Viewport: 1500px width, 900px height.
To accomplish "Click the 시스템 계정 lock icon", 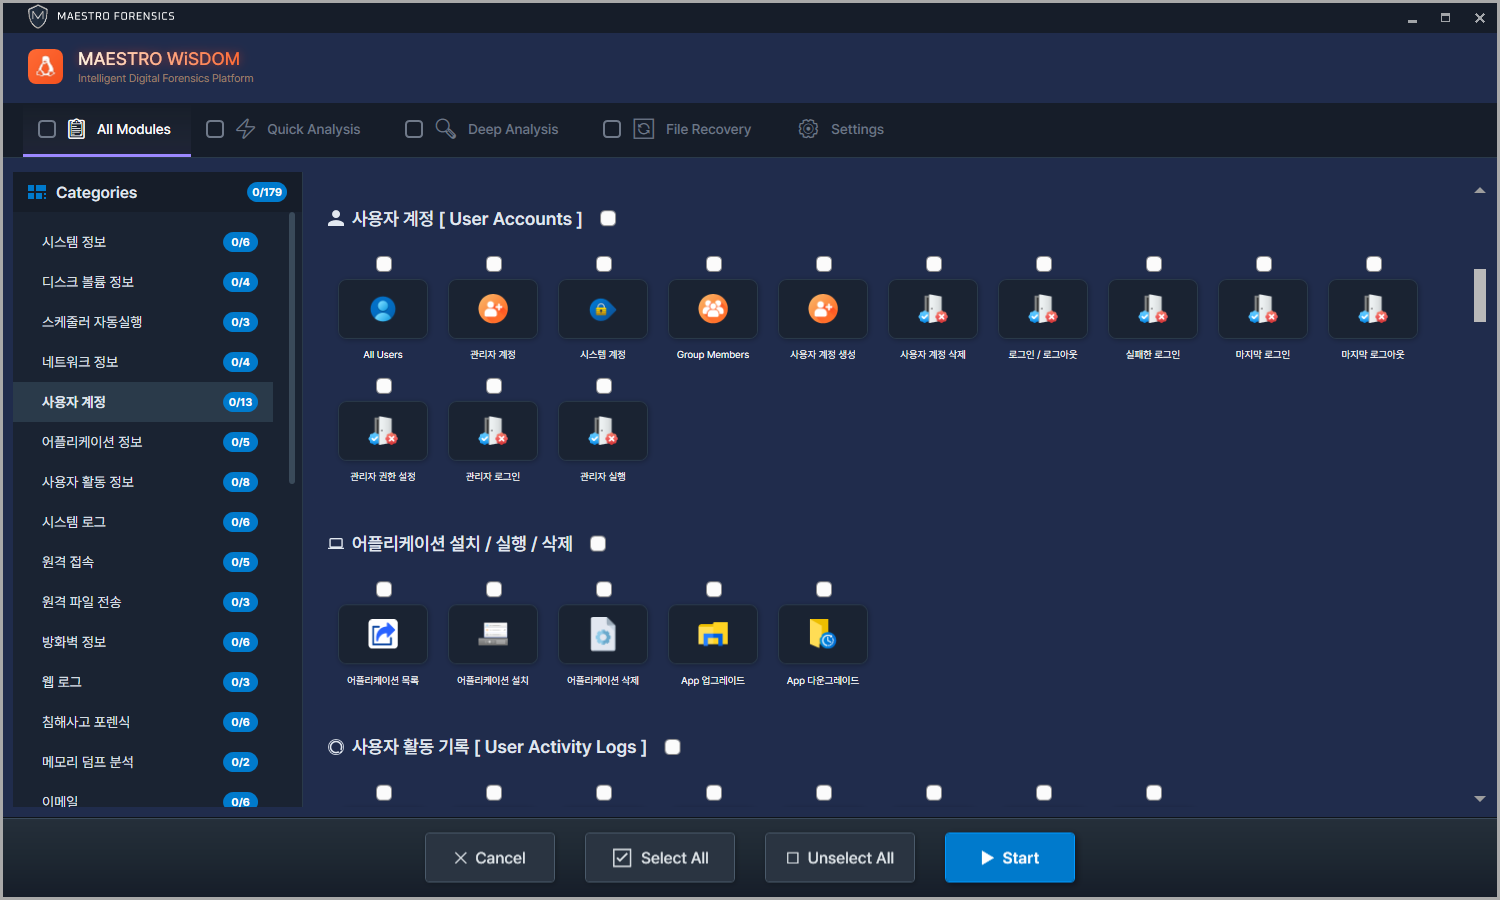I will click(x=603, y=310).
